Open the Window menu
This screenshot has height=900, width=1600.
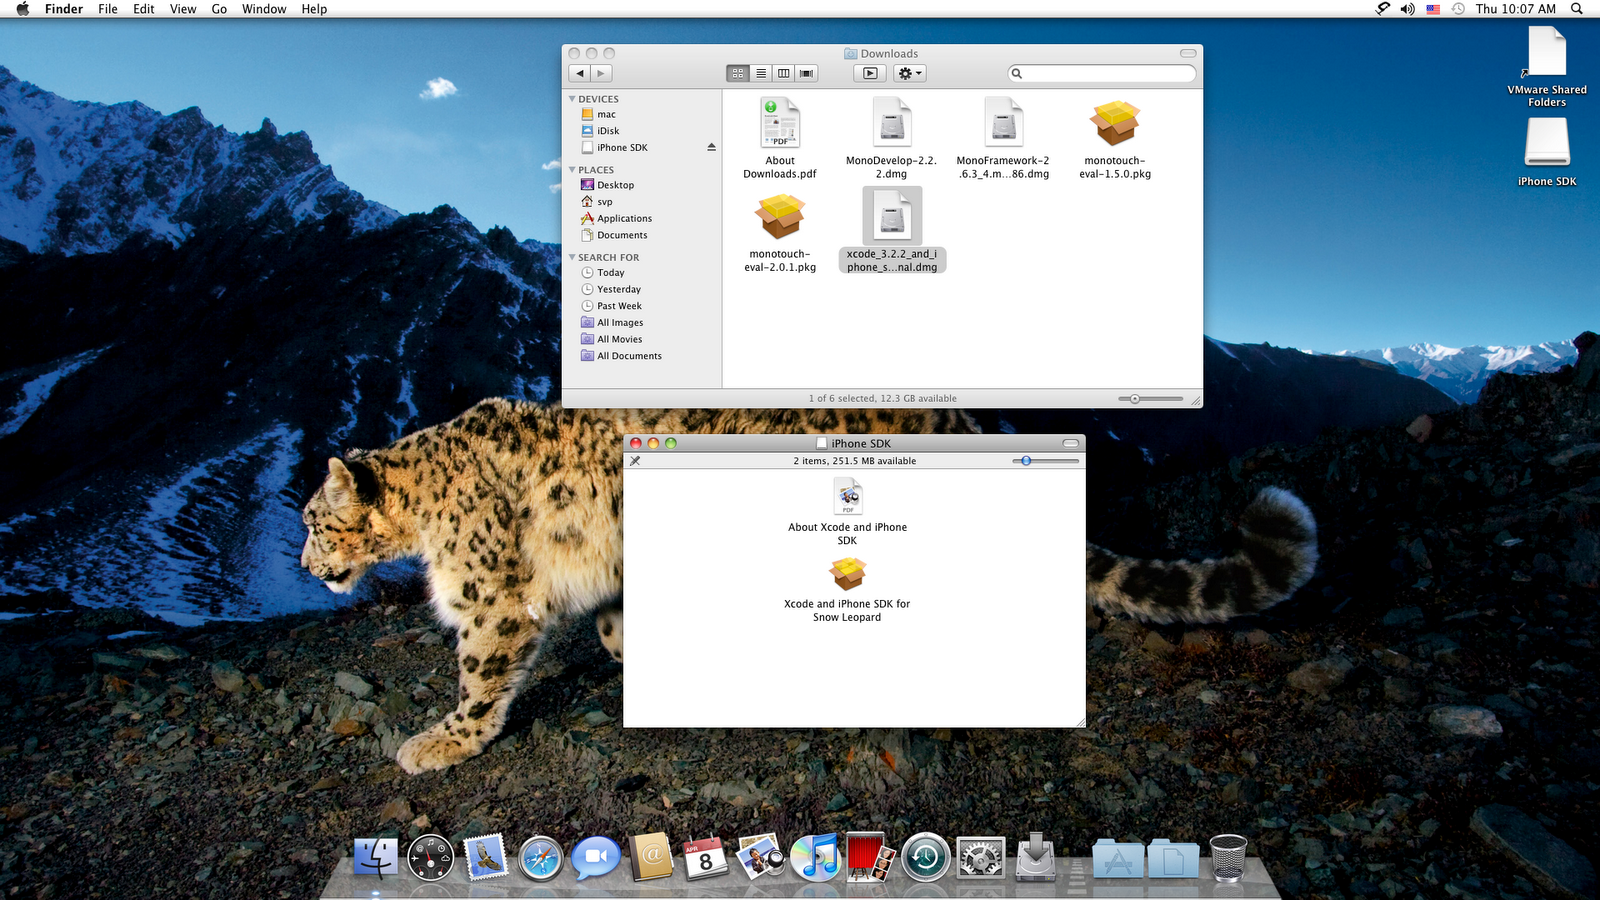tap(264, 9)
